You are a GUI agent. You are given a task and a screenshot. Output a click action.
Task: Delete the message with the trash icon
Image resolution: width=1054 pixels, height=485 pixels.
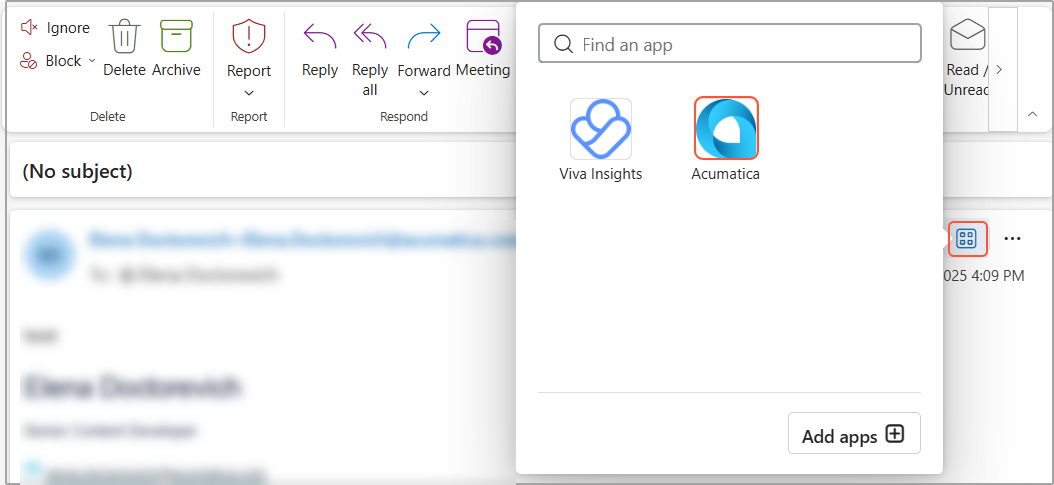(x=124, y=36)
